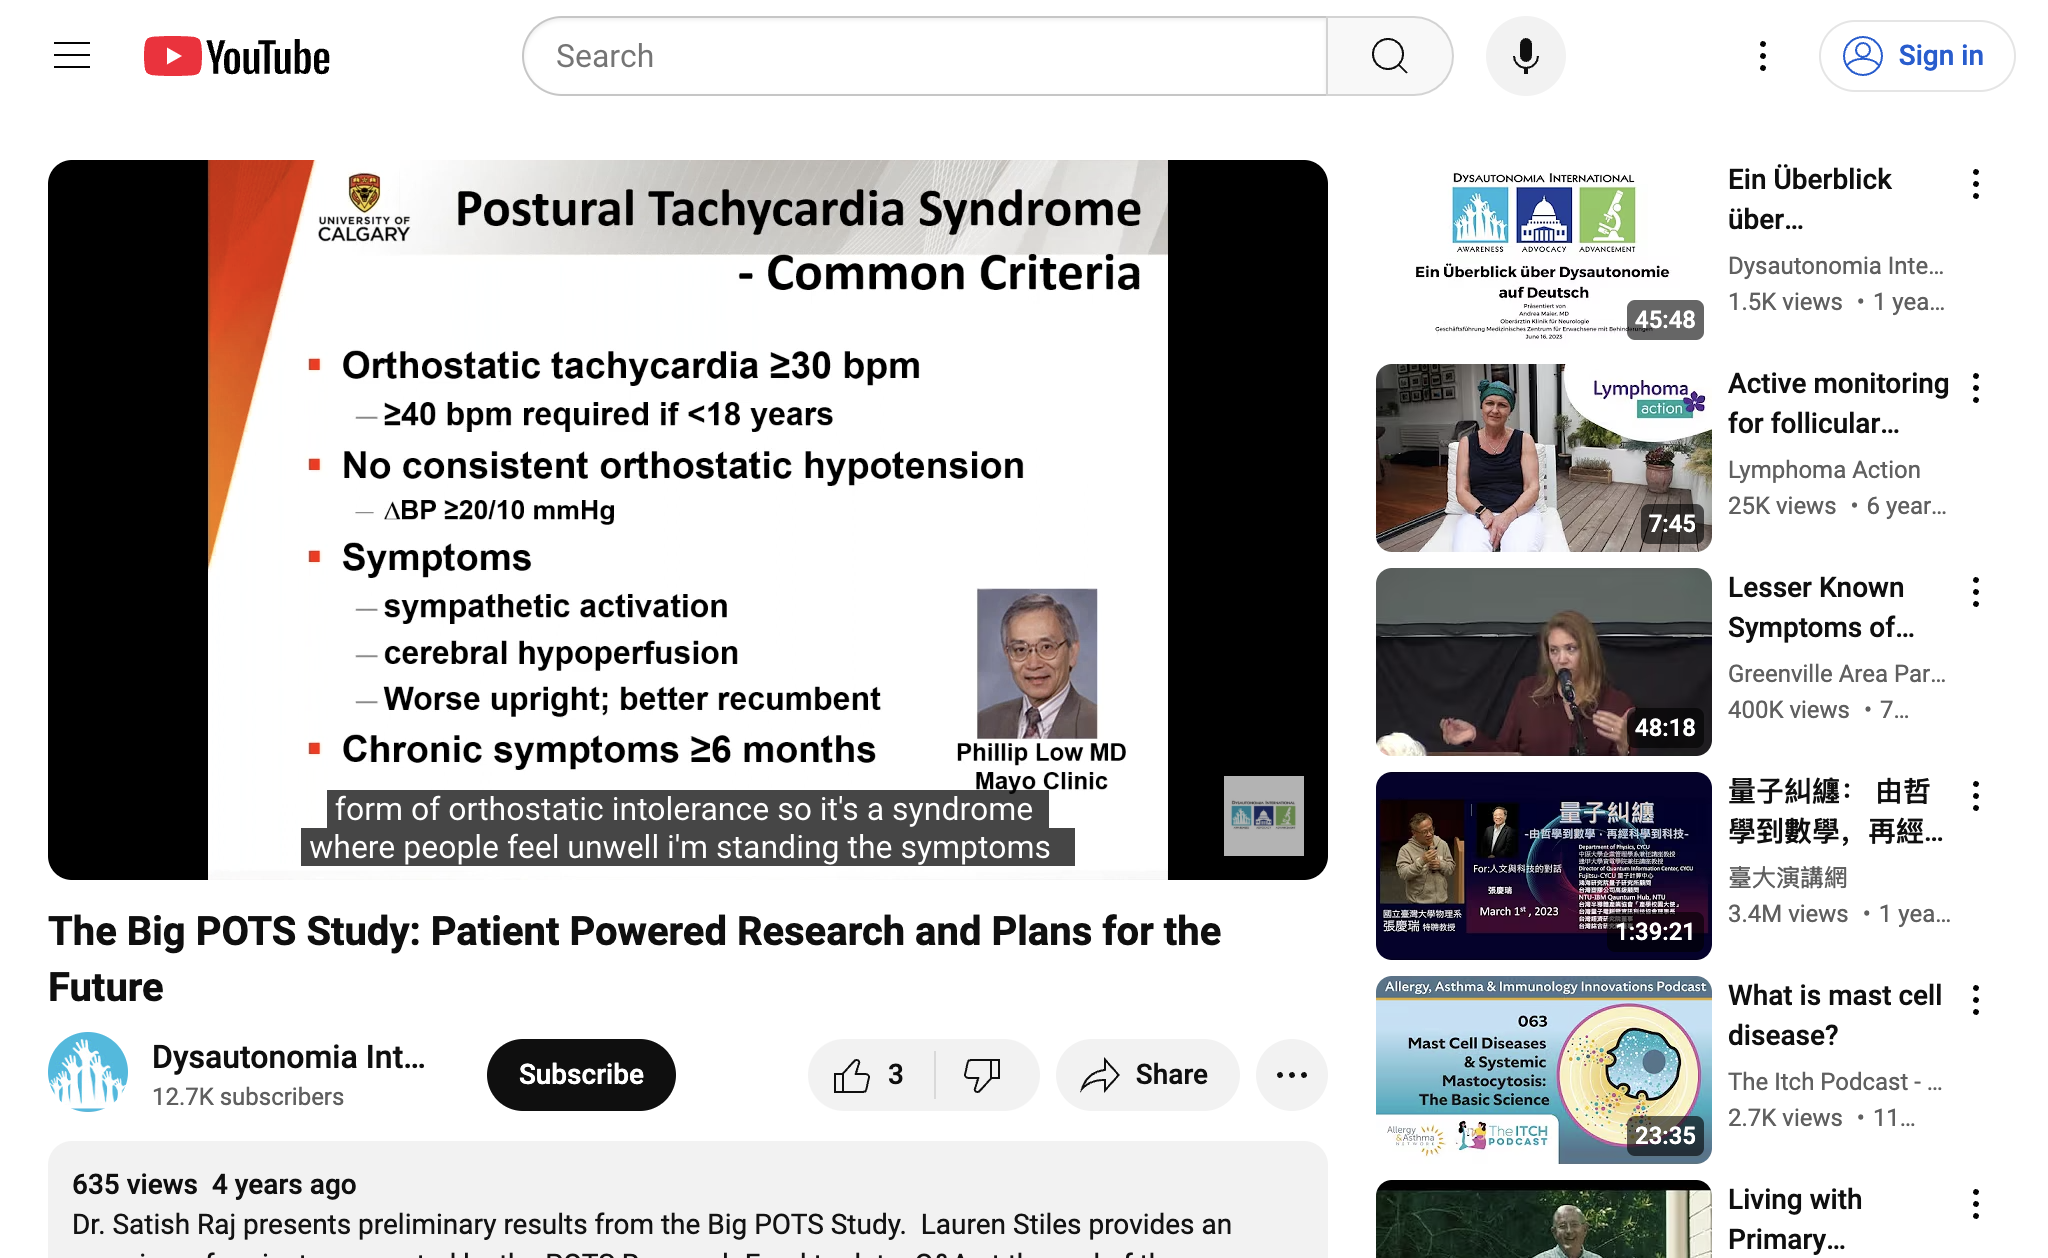The image size is (2048, 1258).
Task: Click the Sign in button
Action: pyautogui.click(x=1916, y=56)
